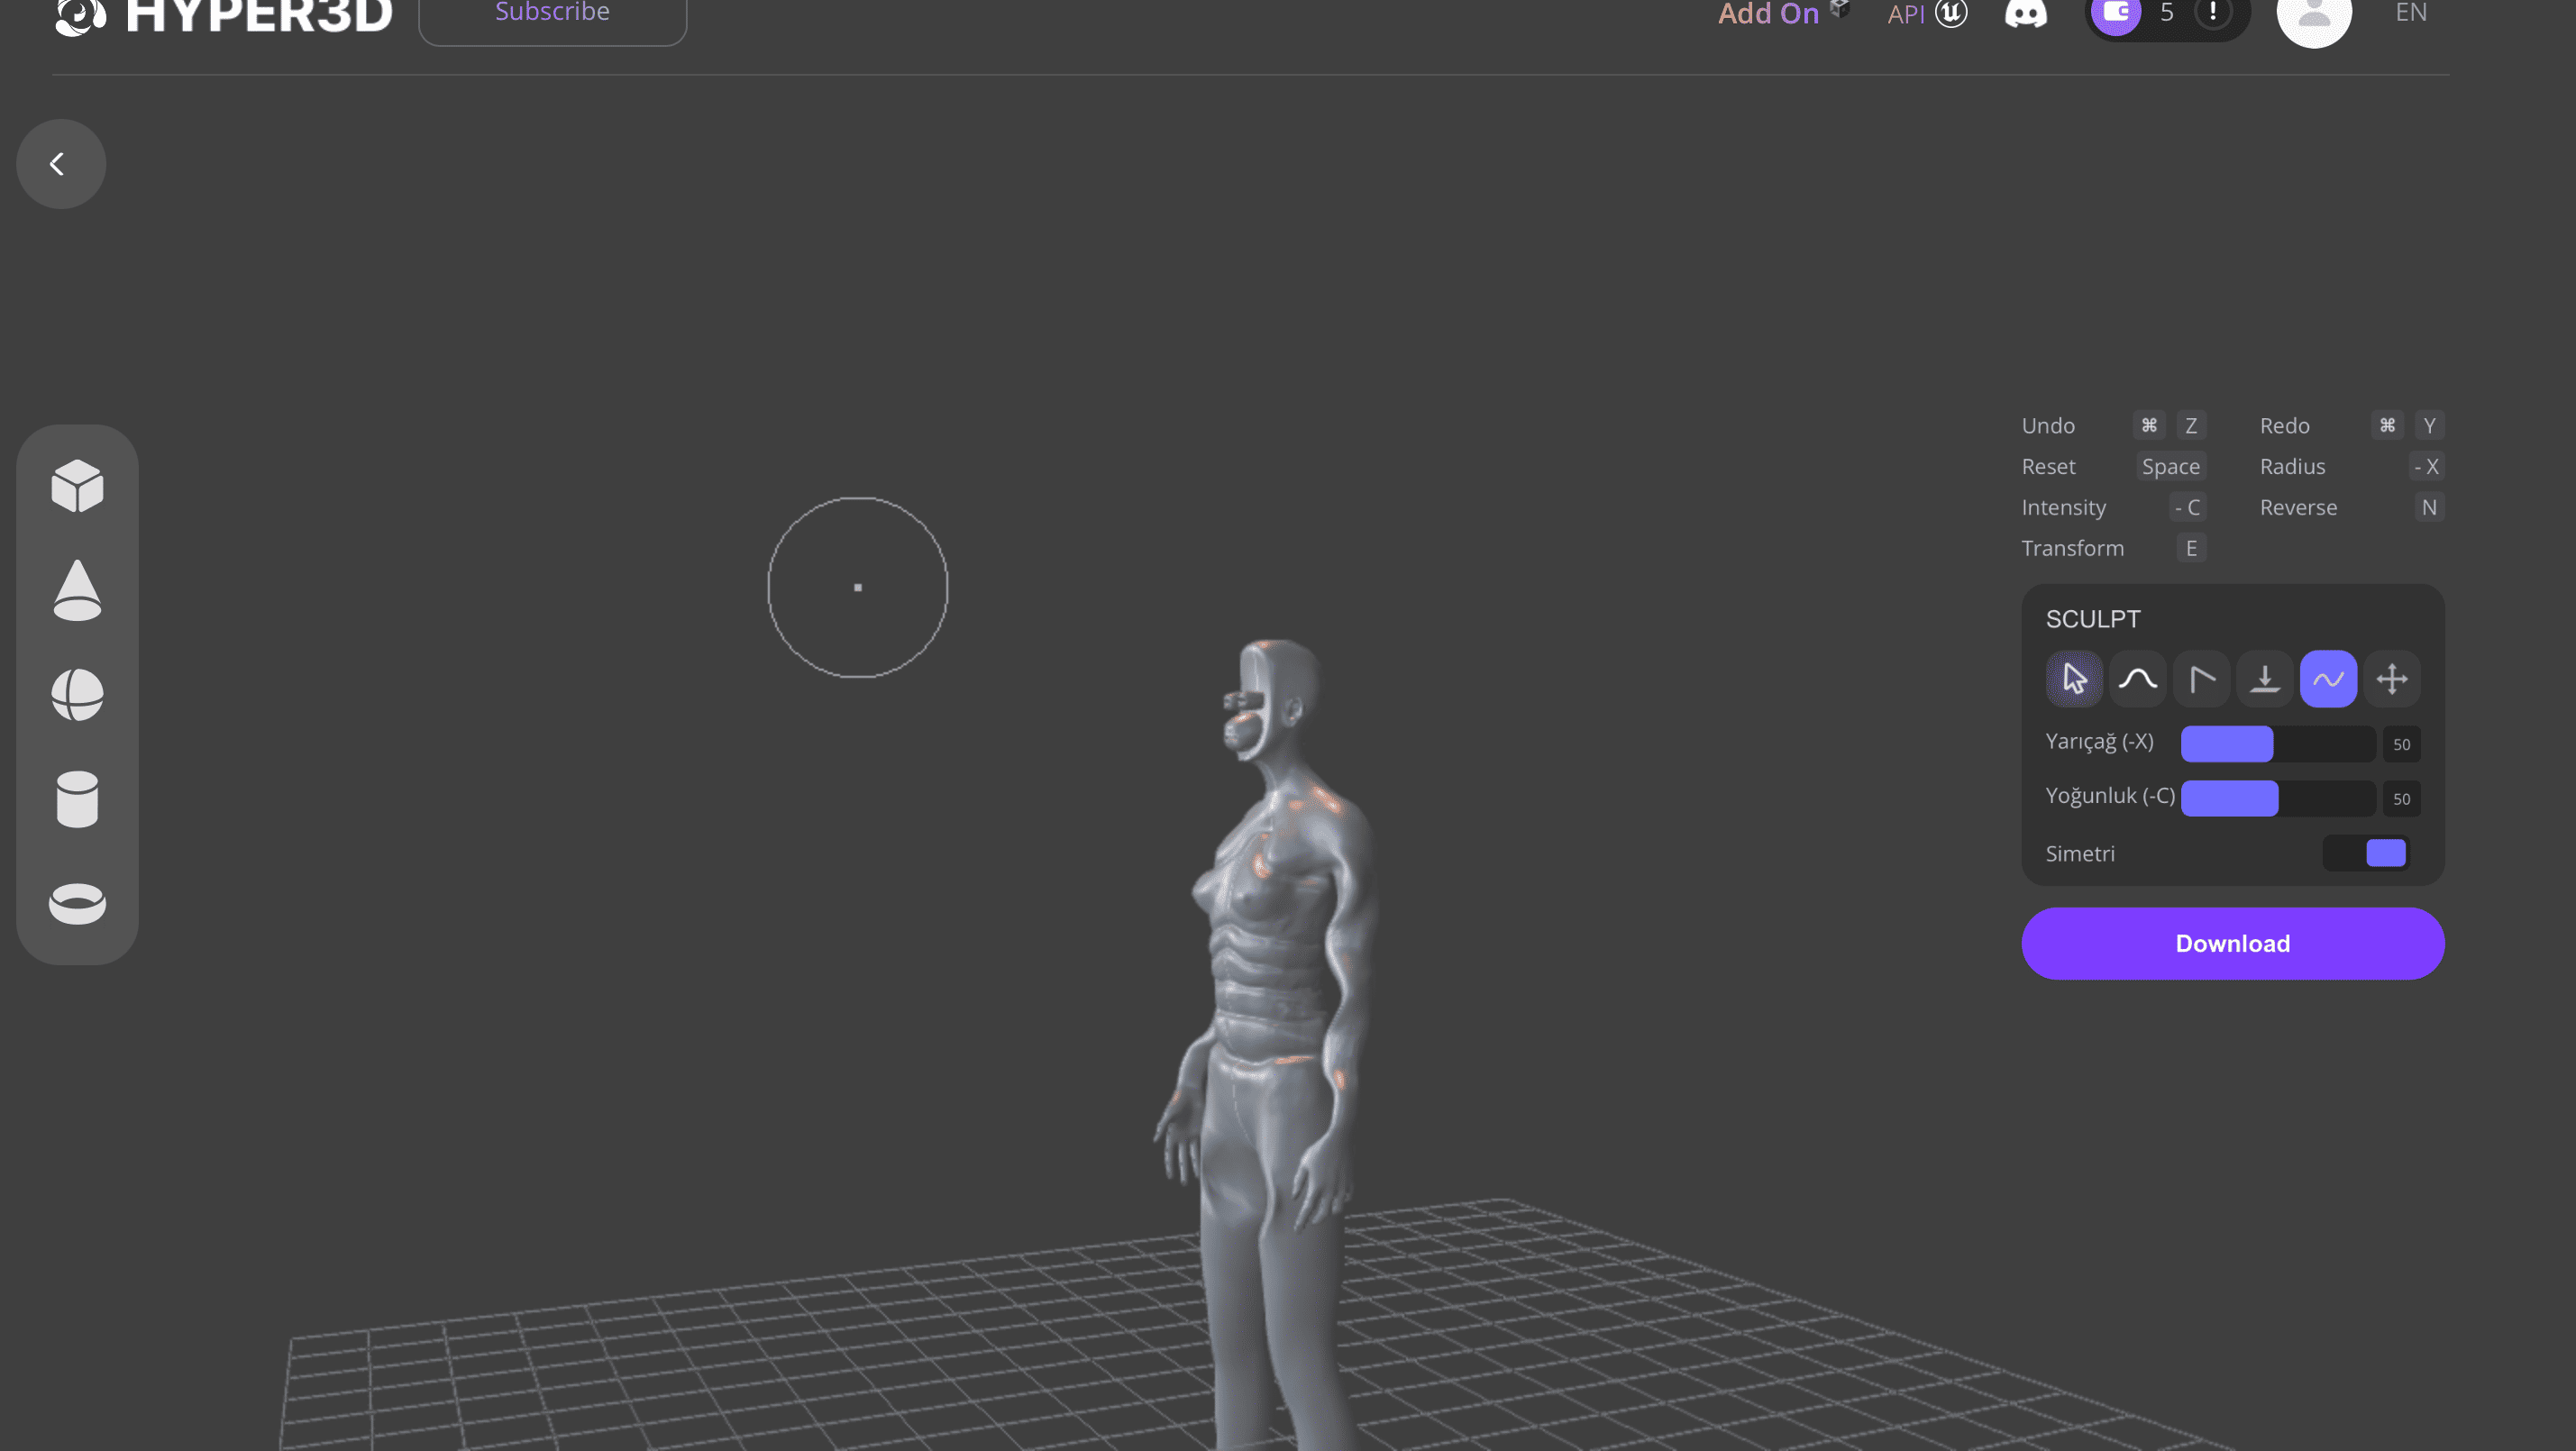The height and width of the screenshot is (1451, 2576).
Task: Add a sphere primitive shape
Action: tap(77, 694)
